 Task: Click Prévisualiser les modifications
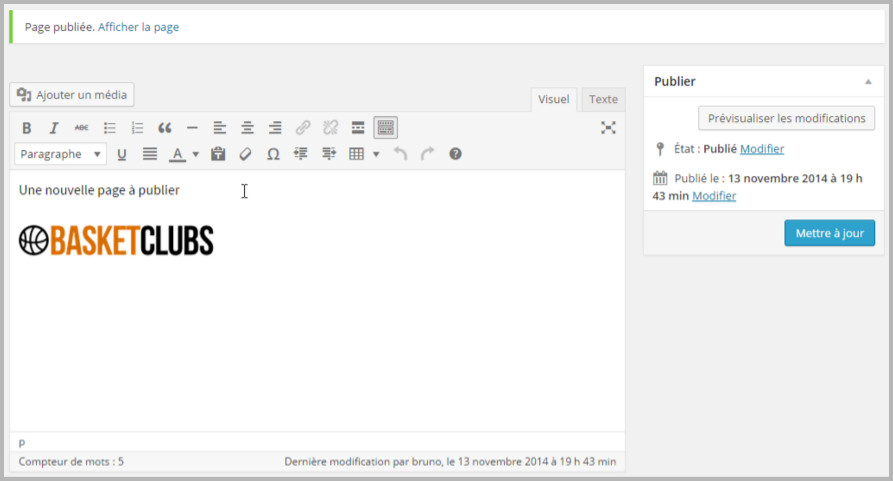pyautogui.click(x=787, y=118)
